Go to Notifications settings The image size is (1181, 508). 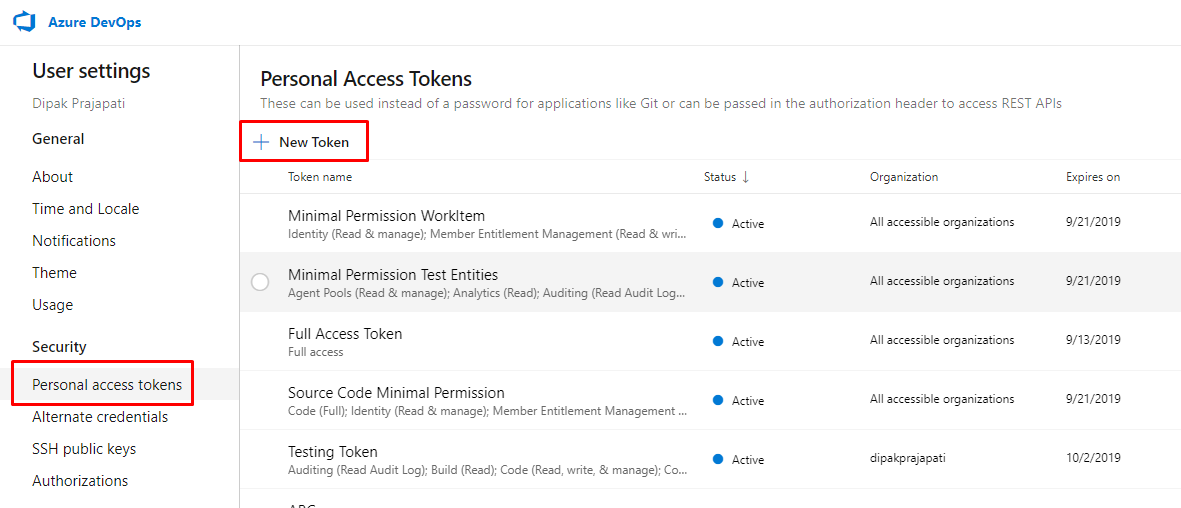click(74, 241)
